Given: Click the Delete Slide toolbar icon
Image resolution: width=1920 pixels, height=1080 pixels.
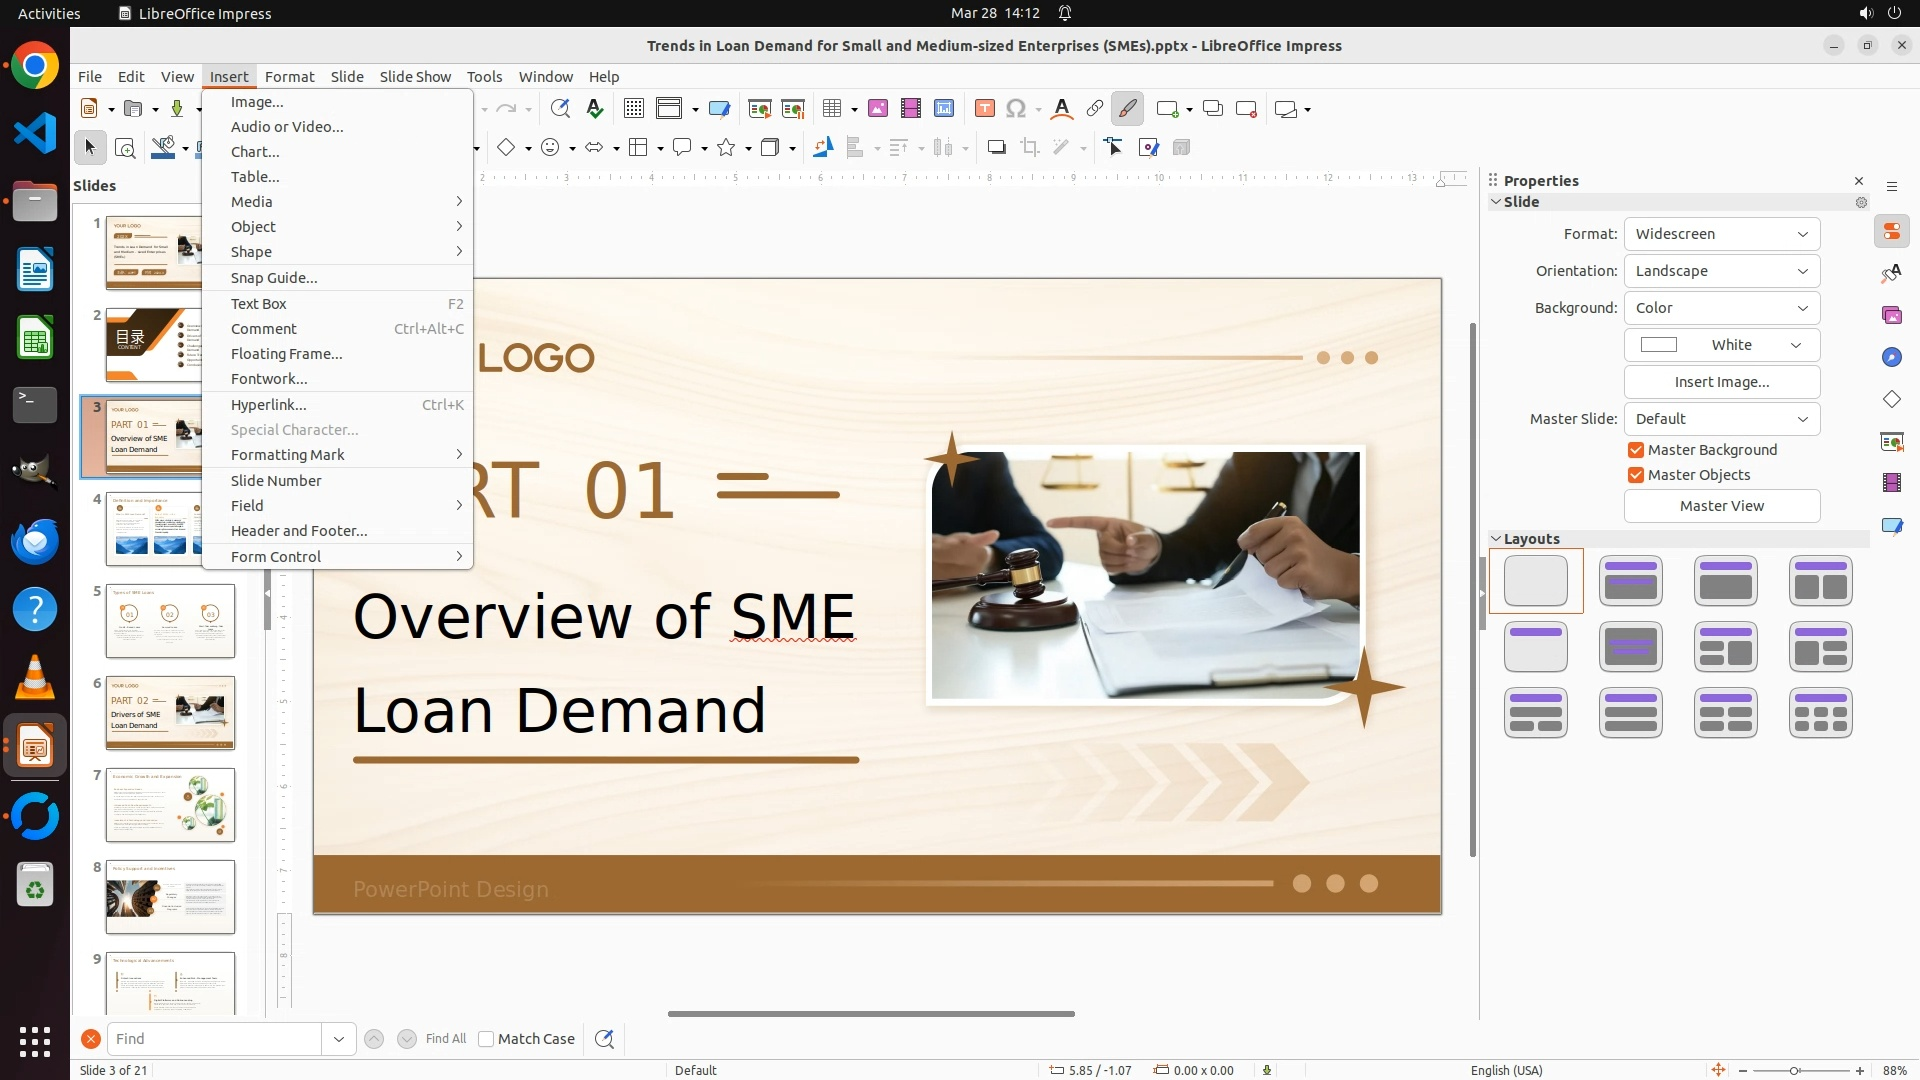Looking at the screenshot, I should point(1246,109).
